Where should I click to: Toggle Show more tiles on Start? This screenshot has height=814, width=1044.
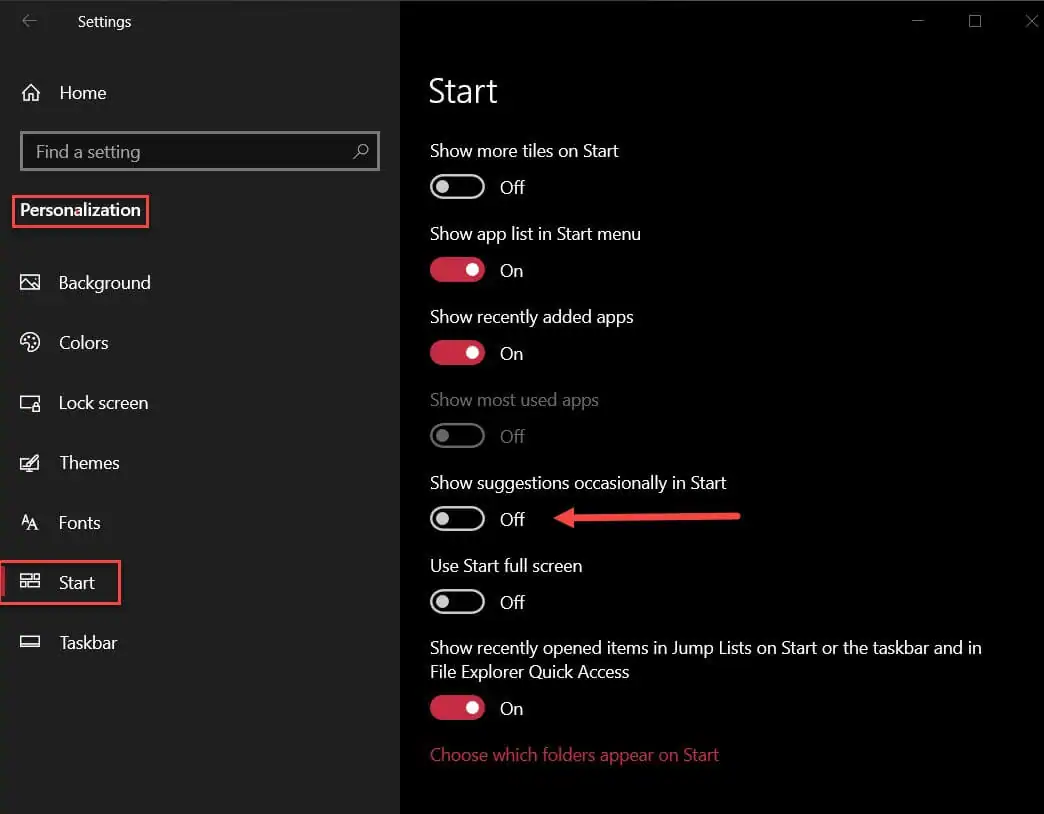(x=457, y=187)
